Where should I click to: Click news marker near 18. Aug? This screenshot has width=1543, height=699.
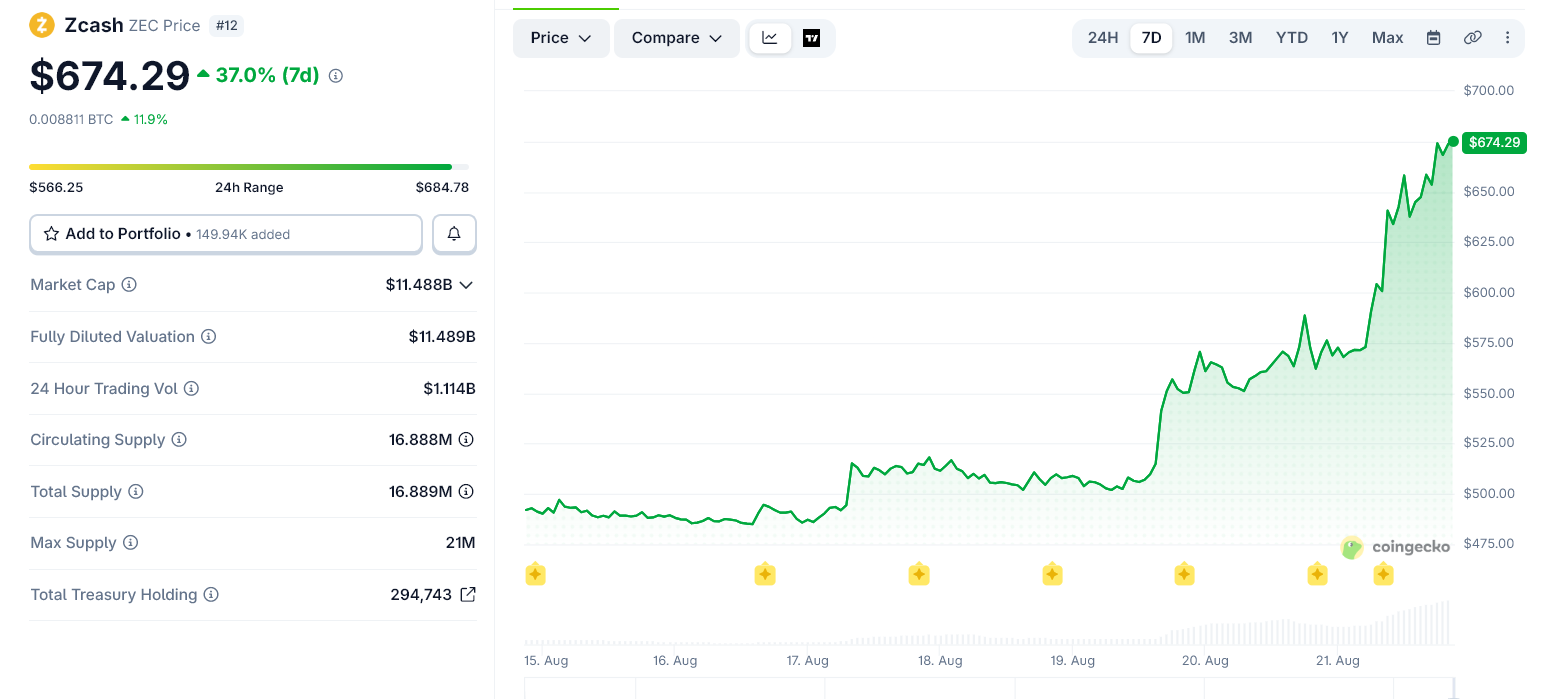(x=919, y=575)
